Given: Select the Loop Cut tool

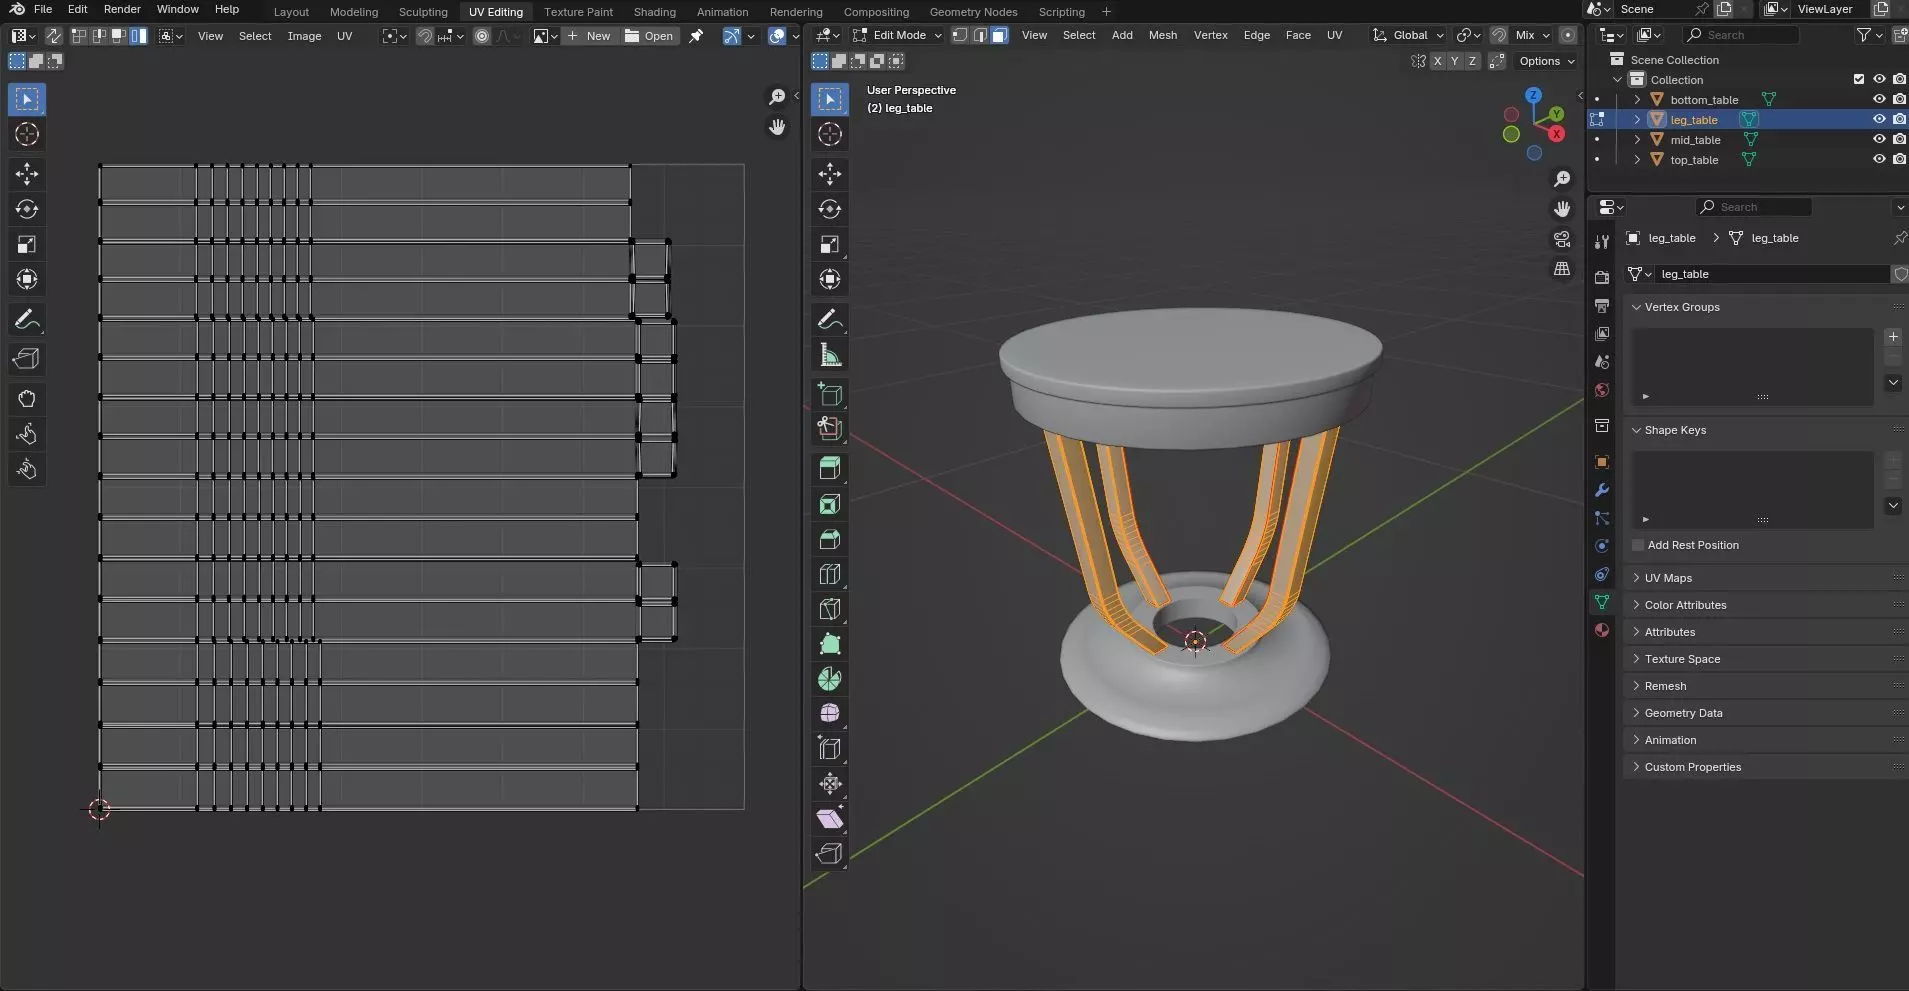Looking at the screenshot, I should [x=830, y=574].
